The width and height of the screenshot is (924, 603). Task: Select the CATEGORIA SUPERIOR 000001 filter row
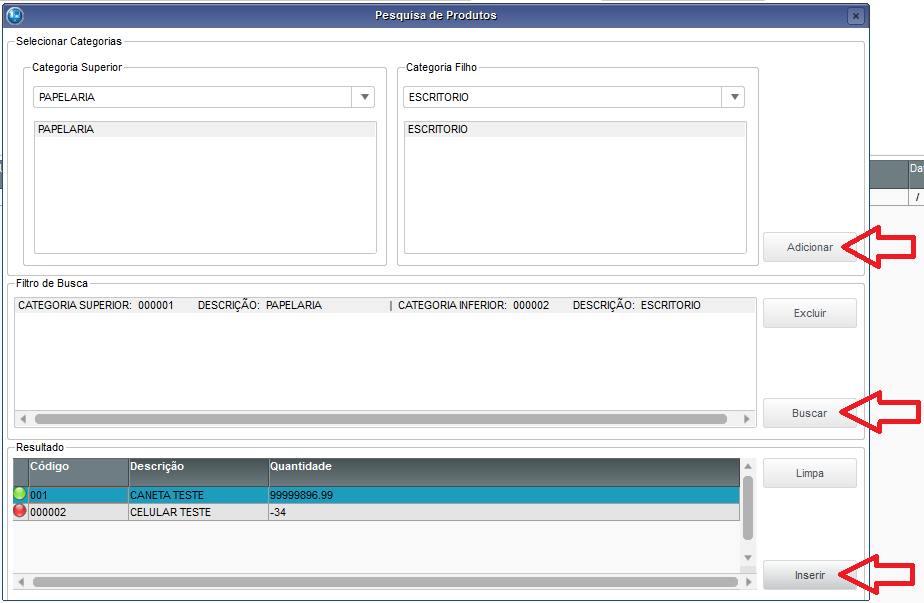coord(385,305)
